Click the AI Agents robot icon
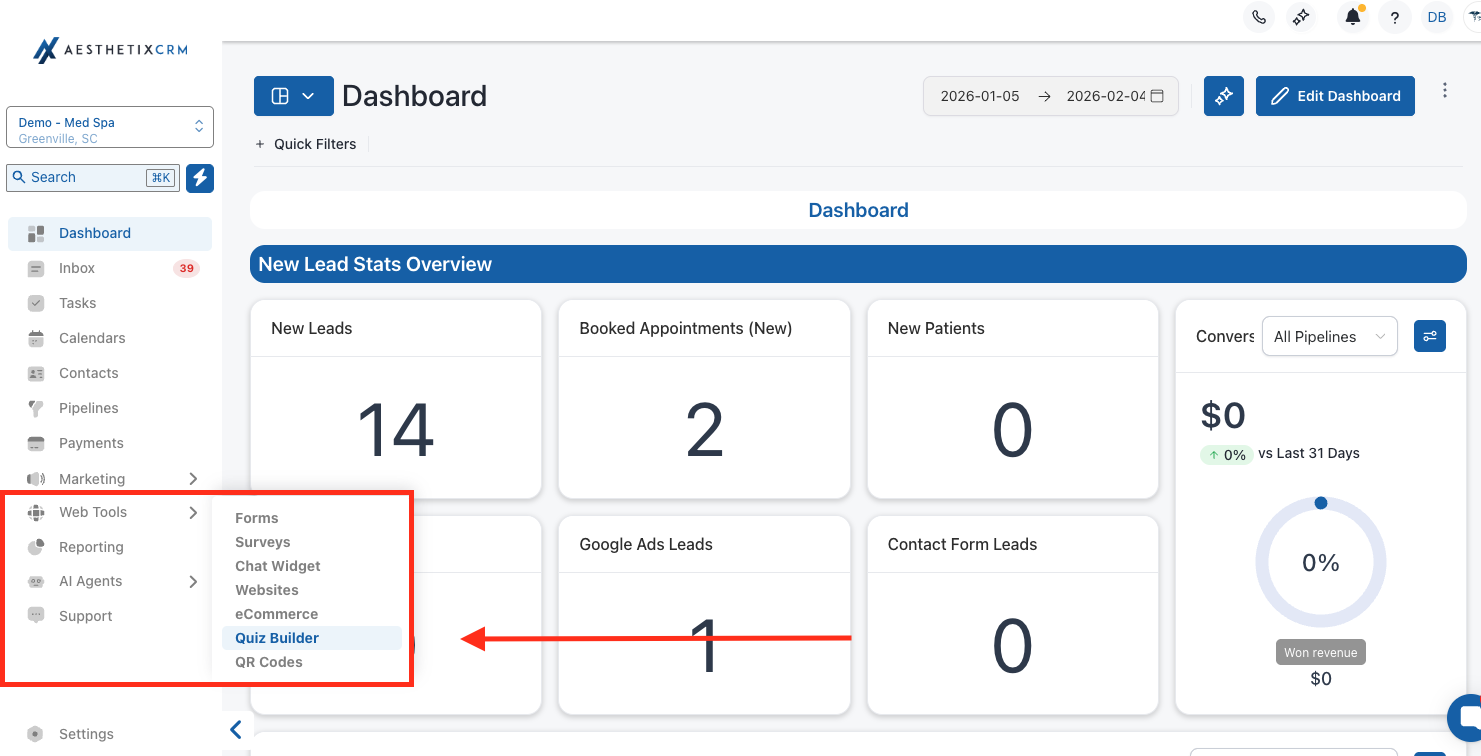The height and width of the screenshot is (756, 1481). pyautogui.click(x=36, y=582)
